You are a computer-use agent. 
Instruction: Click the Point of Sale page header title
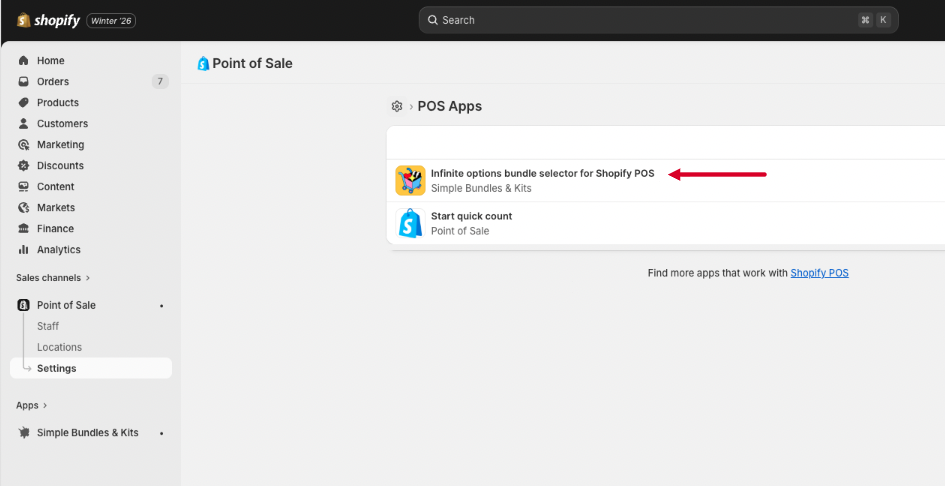[x=252, y=63]
